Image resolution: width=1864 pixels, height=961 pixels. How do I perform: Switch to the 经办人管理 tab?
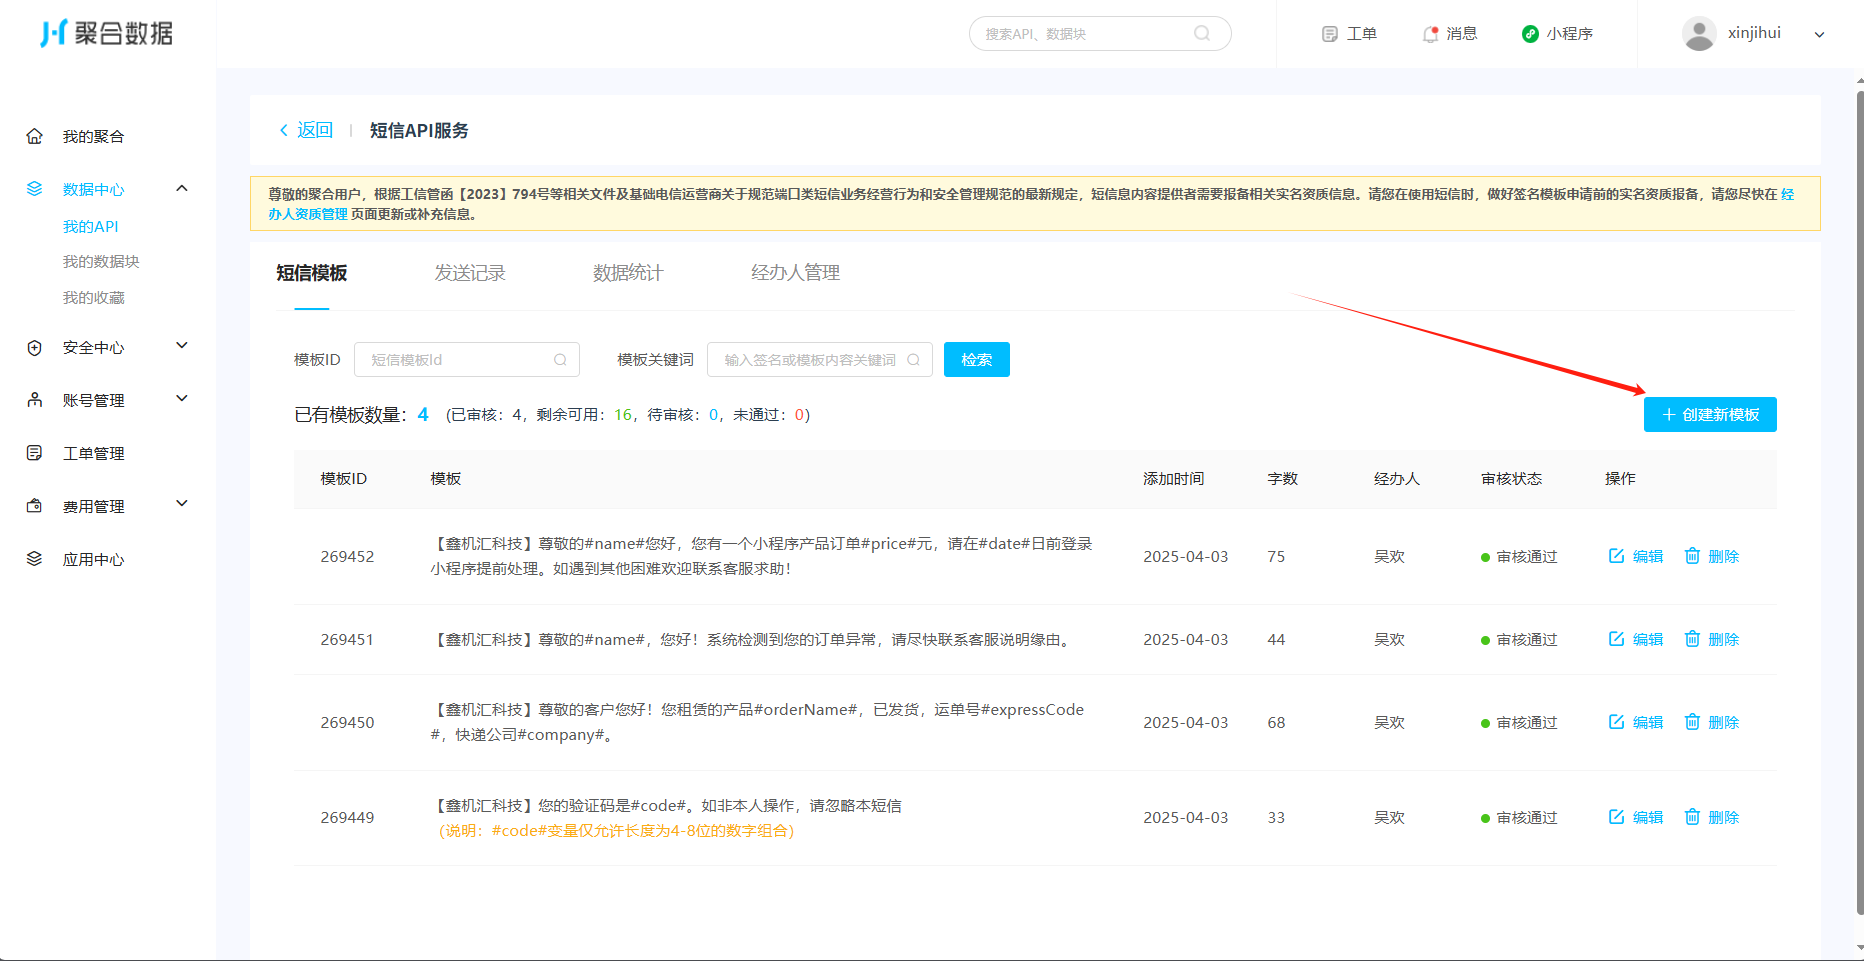point(795,272)
